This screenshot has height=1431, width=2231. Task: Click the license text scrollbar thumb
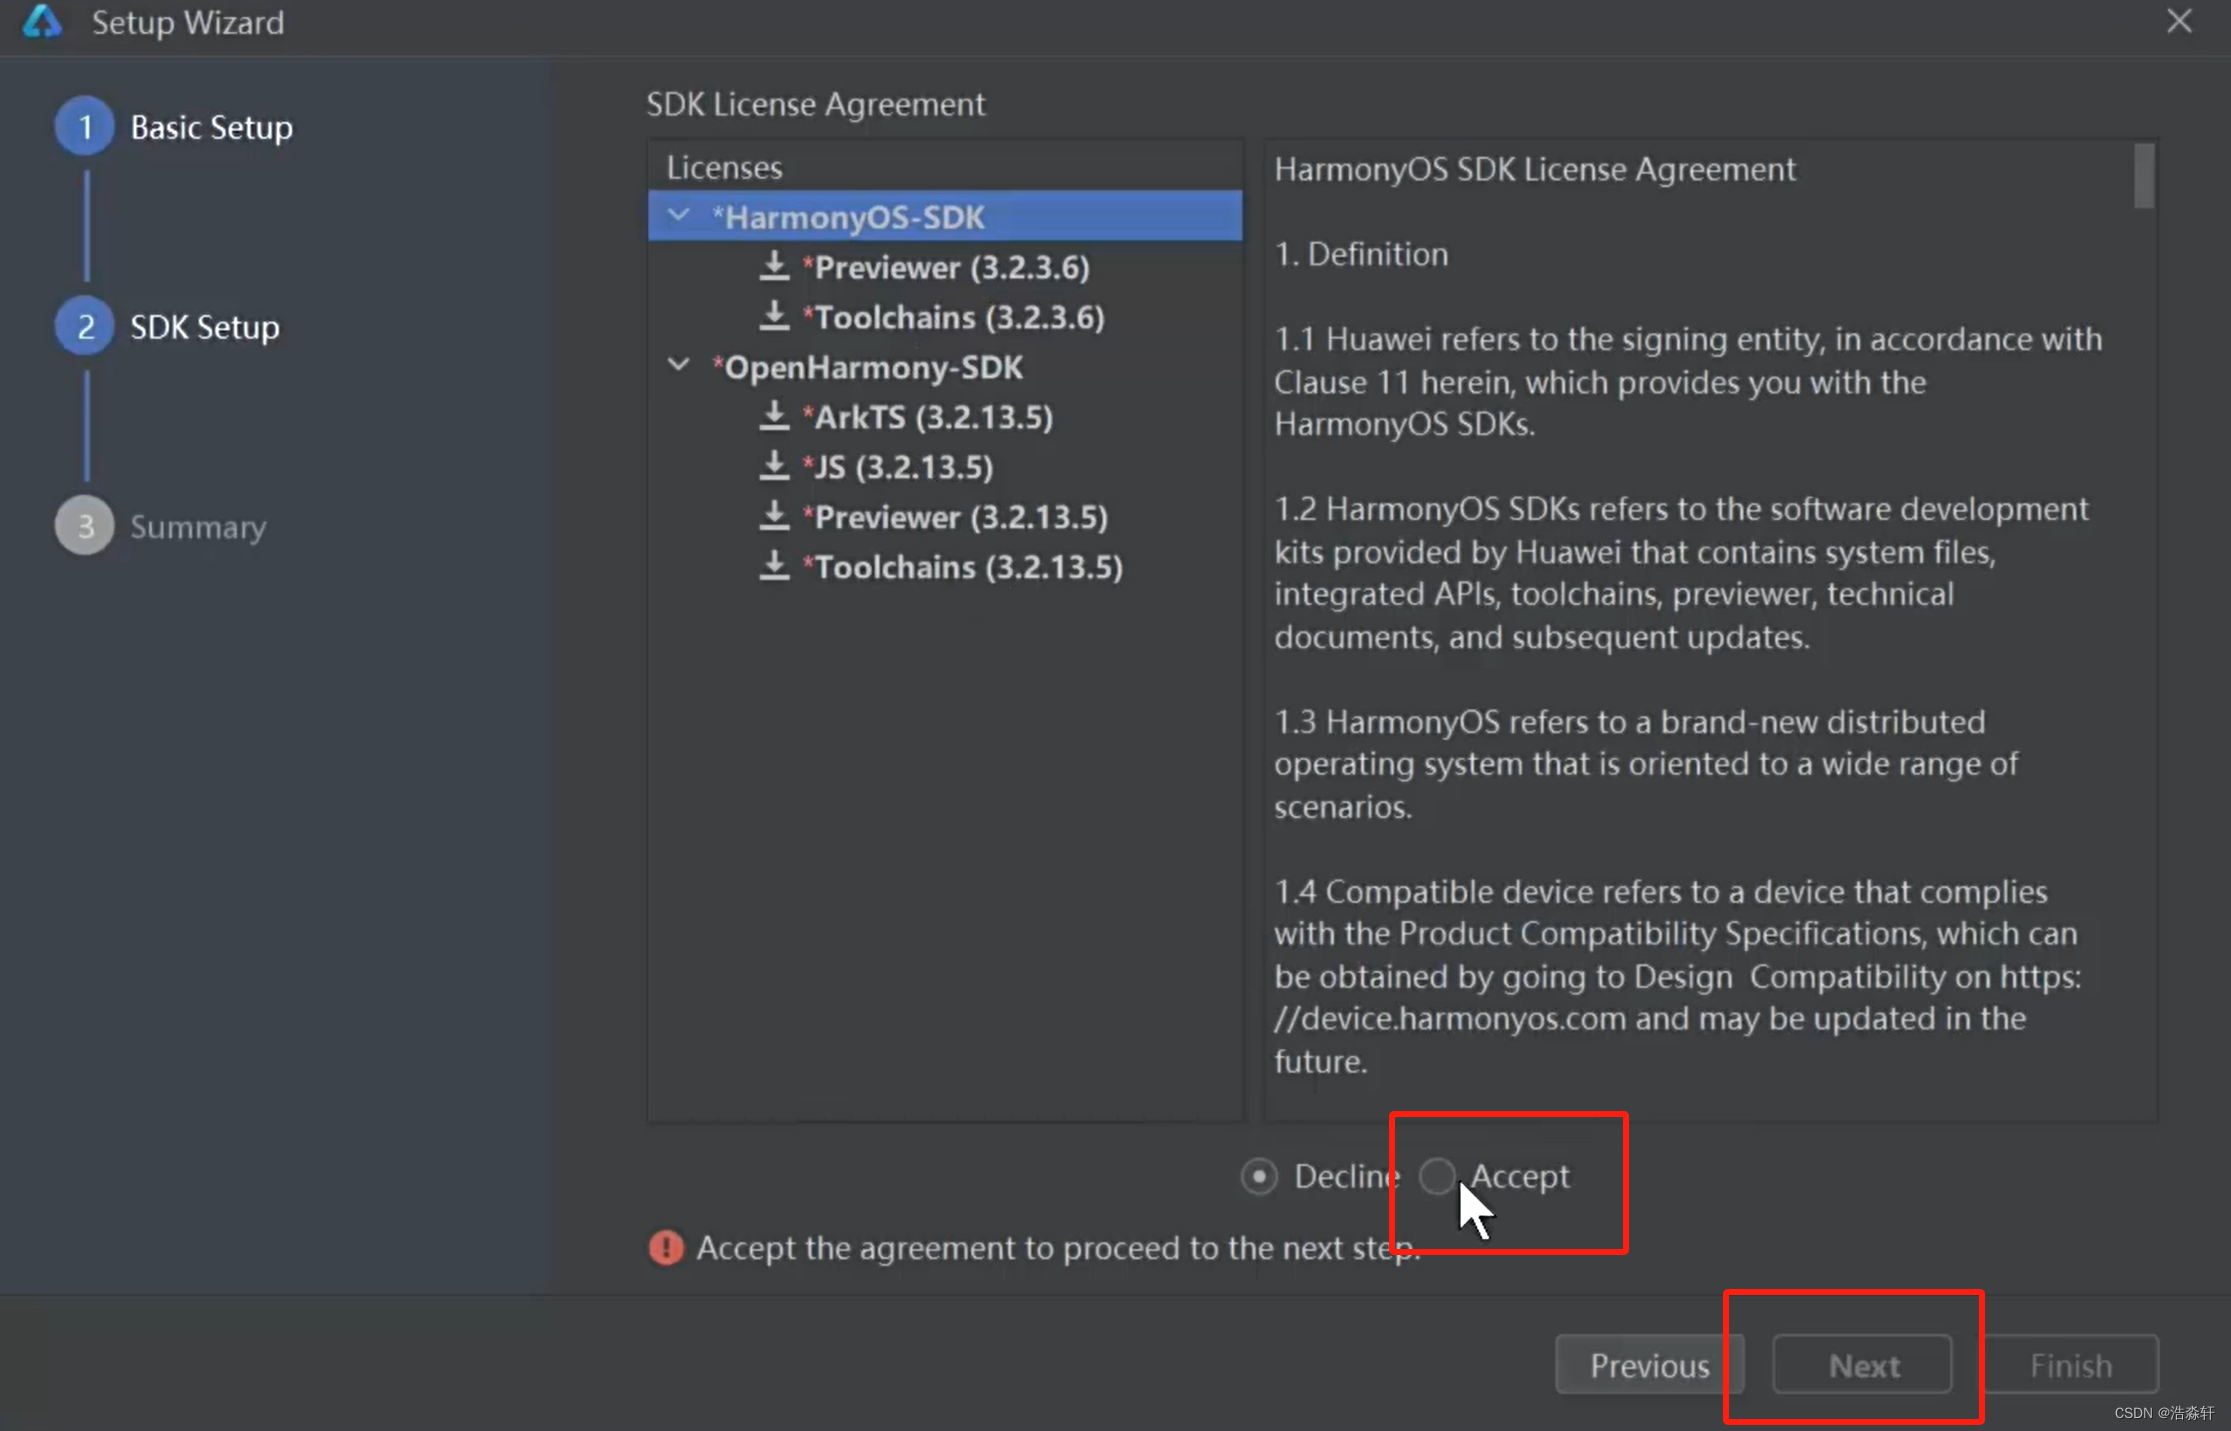pos(2143,177)
